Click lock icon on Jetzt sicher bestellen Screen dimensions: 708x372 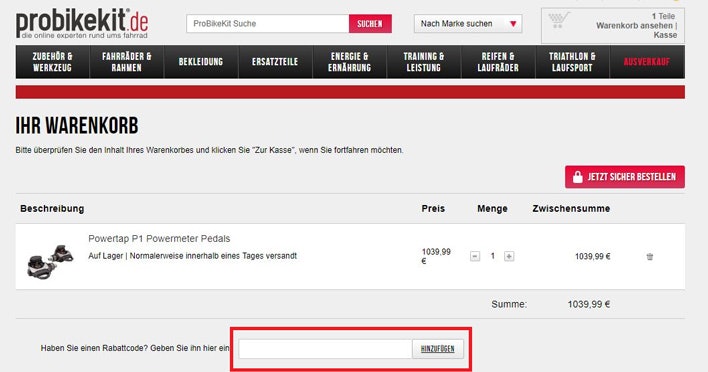pos(578,177)
